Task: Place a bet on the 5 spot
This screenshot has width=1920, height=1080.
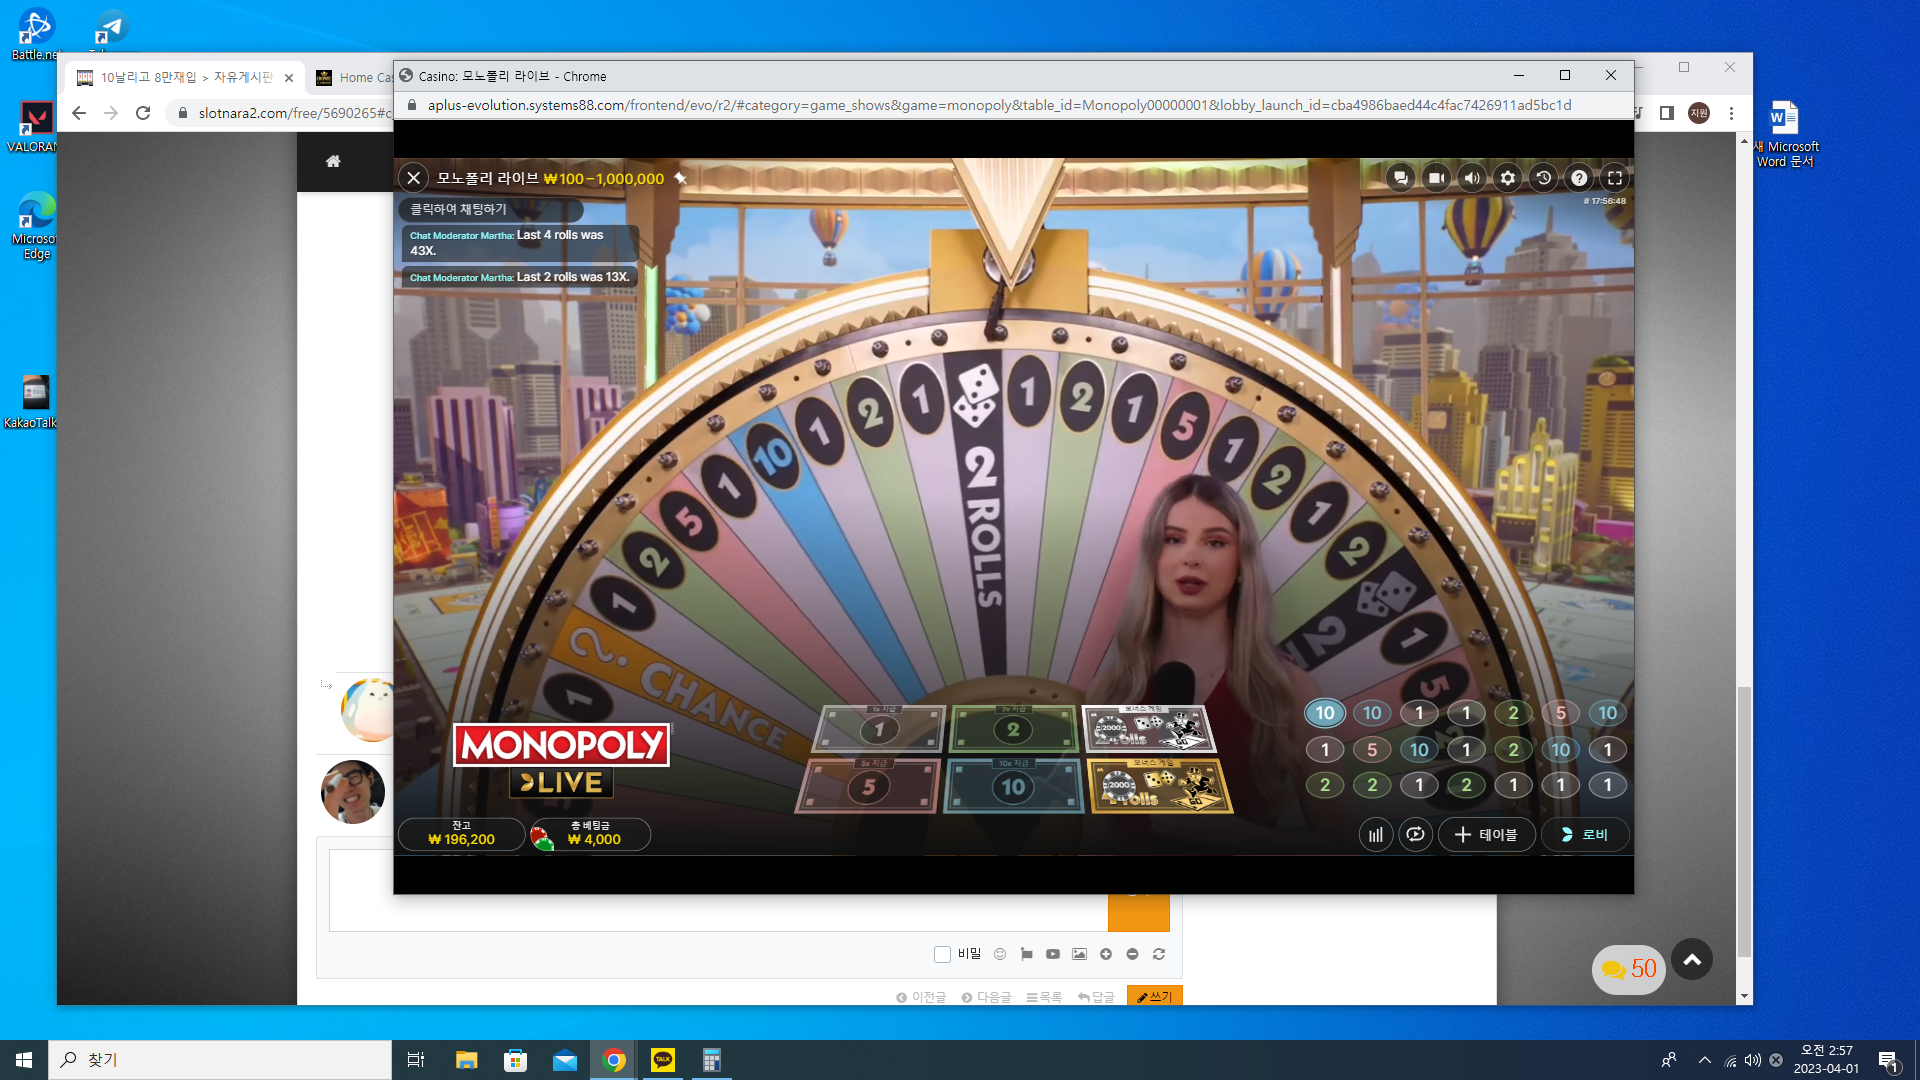Action: click(868, 786)
